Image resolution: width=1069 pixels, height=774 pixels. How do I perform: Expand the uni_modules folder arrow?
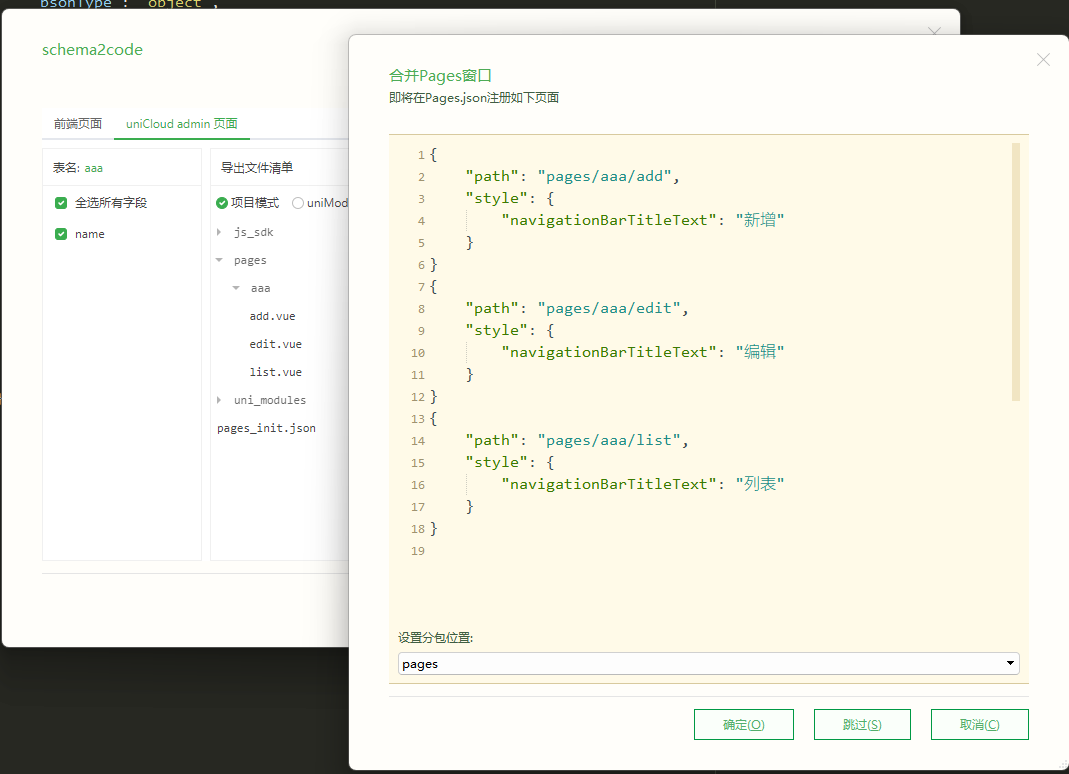pos(219,400)
